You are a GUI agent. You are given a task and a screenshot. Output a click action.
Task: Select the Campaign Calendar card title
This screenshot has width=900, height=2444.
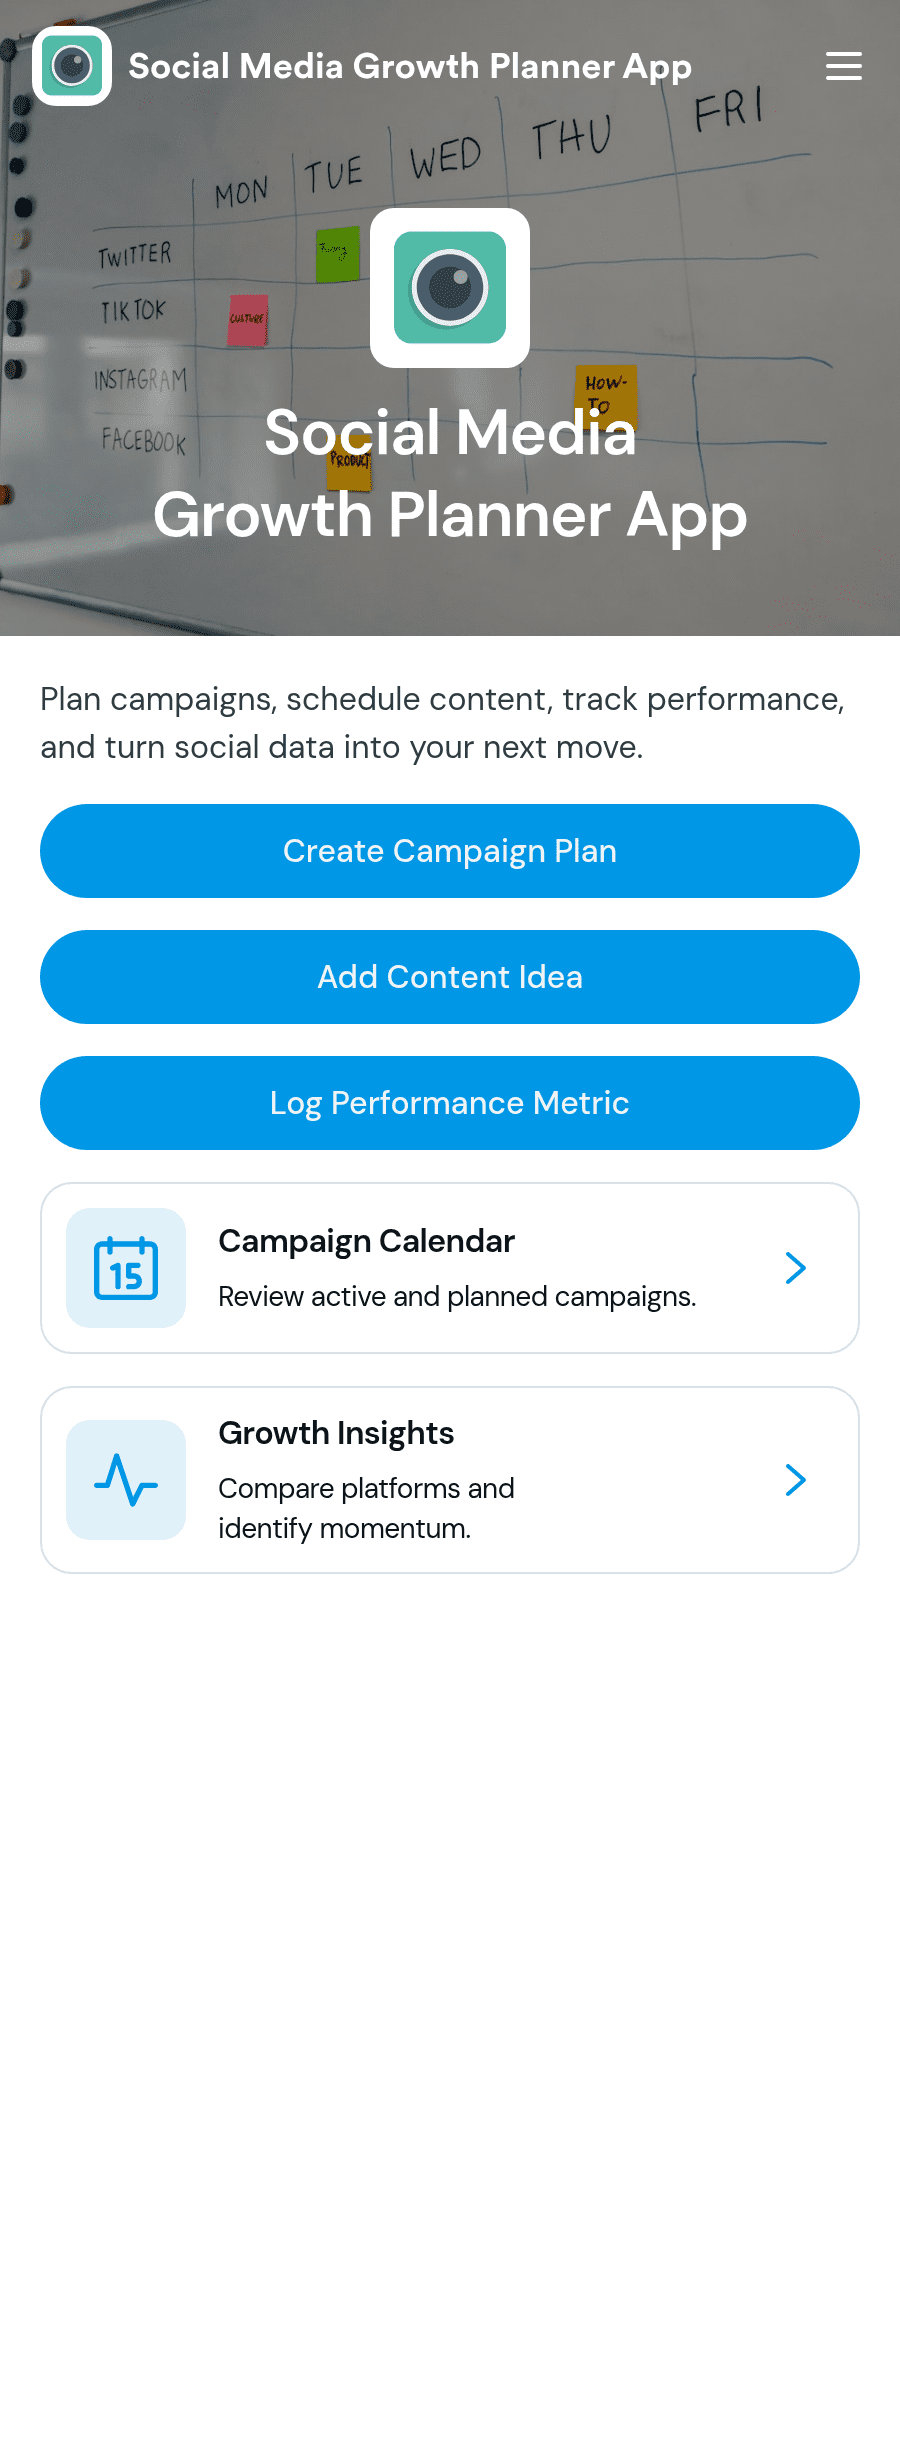pyautogui.click(x=366, y=1241)
